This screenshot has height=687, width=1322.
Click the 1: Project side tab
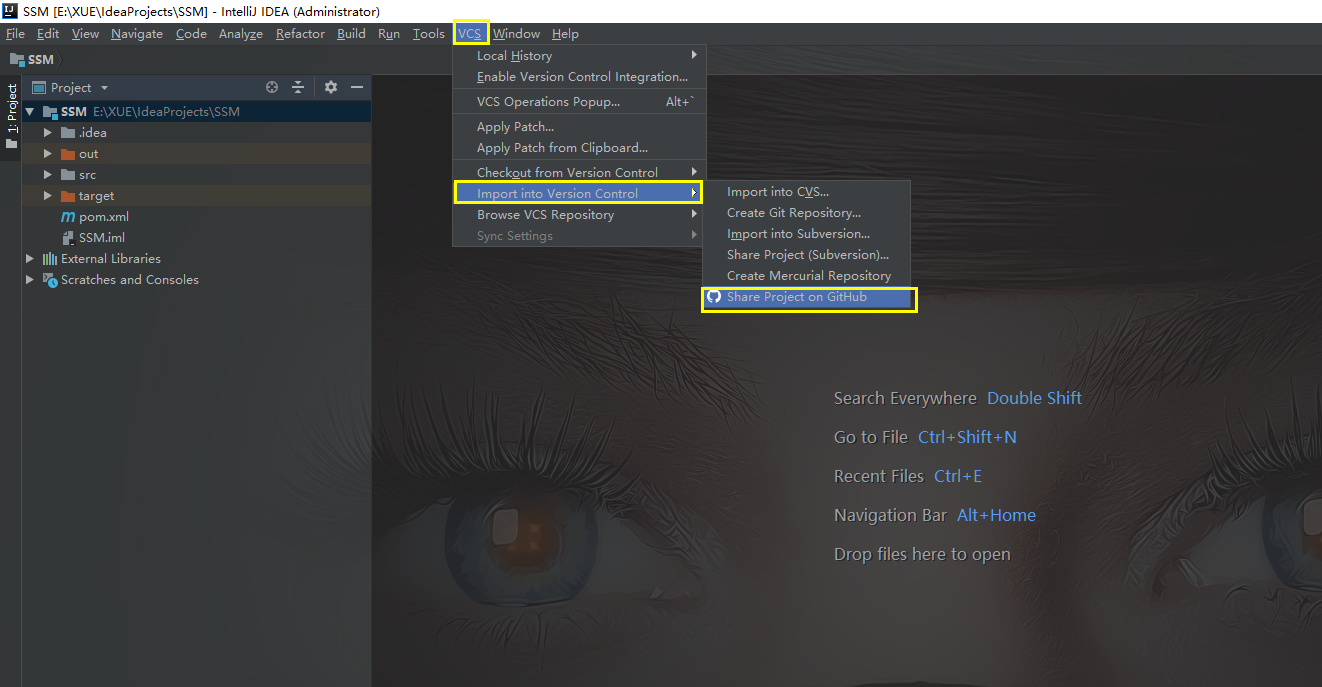[11, 115]
